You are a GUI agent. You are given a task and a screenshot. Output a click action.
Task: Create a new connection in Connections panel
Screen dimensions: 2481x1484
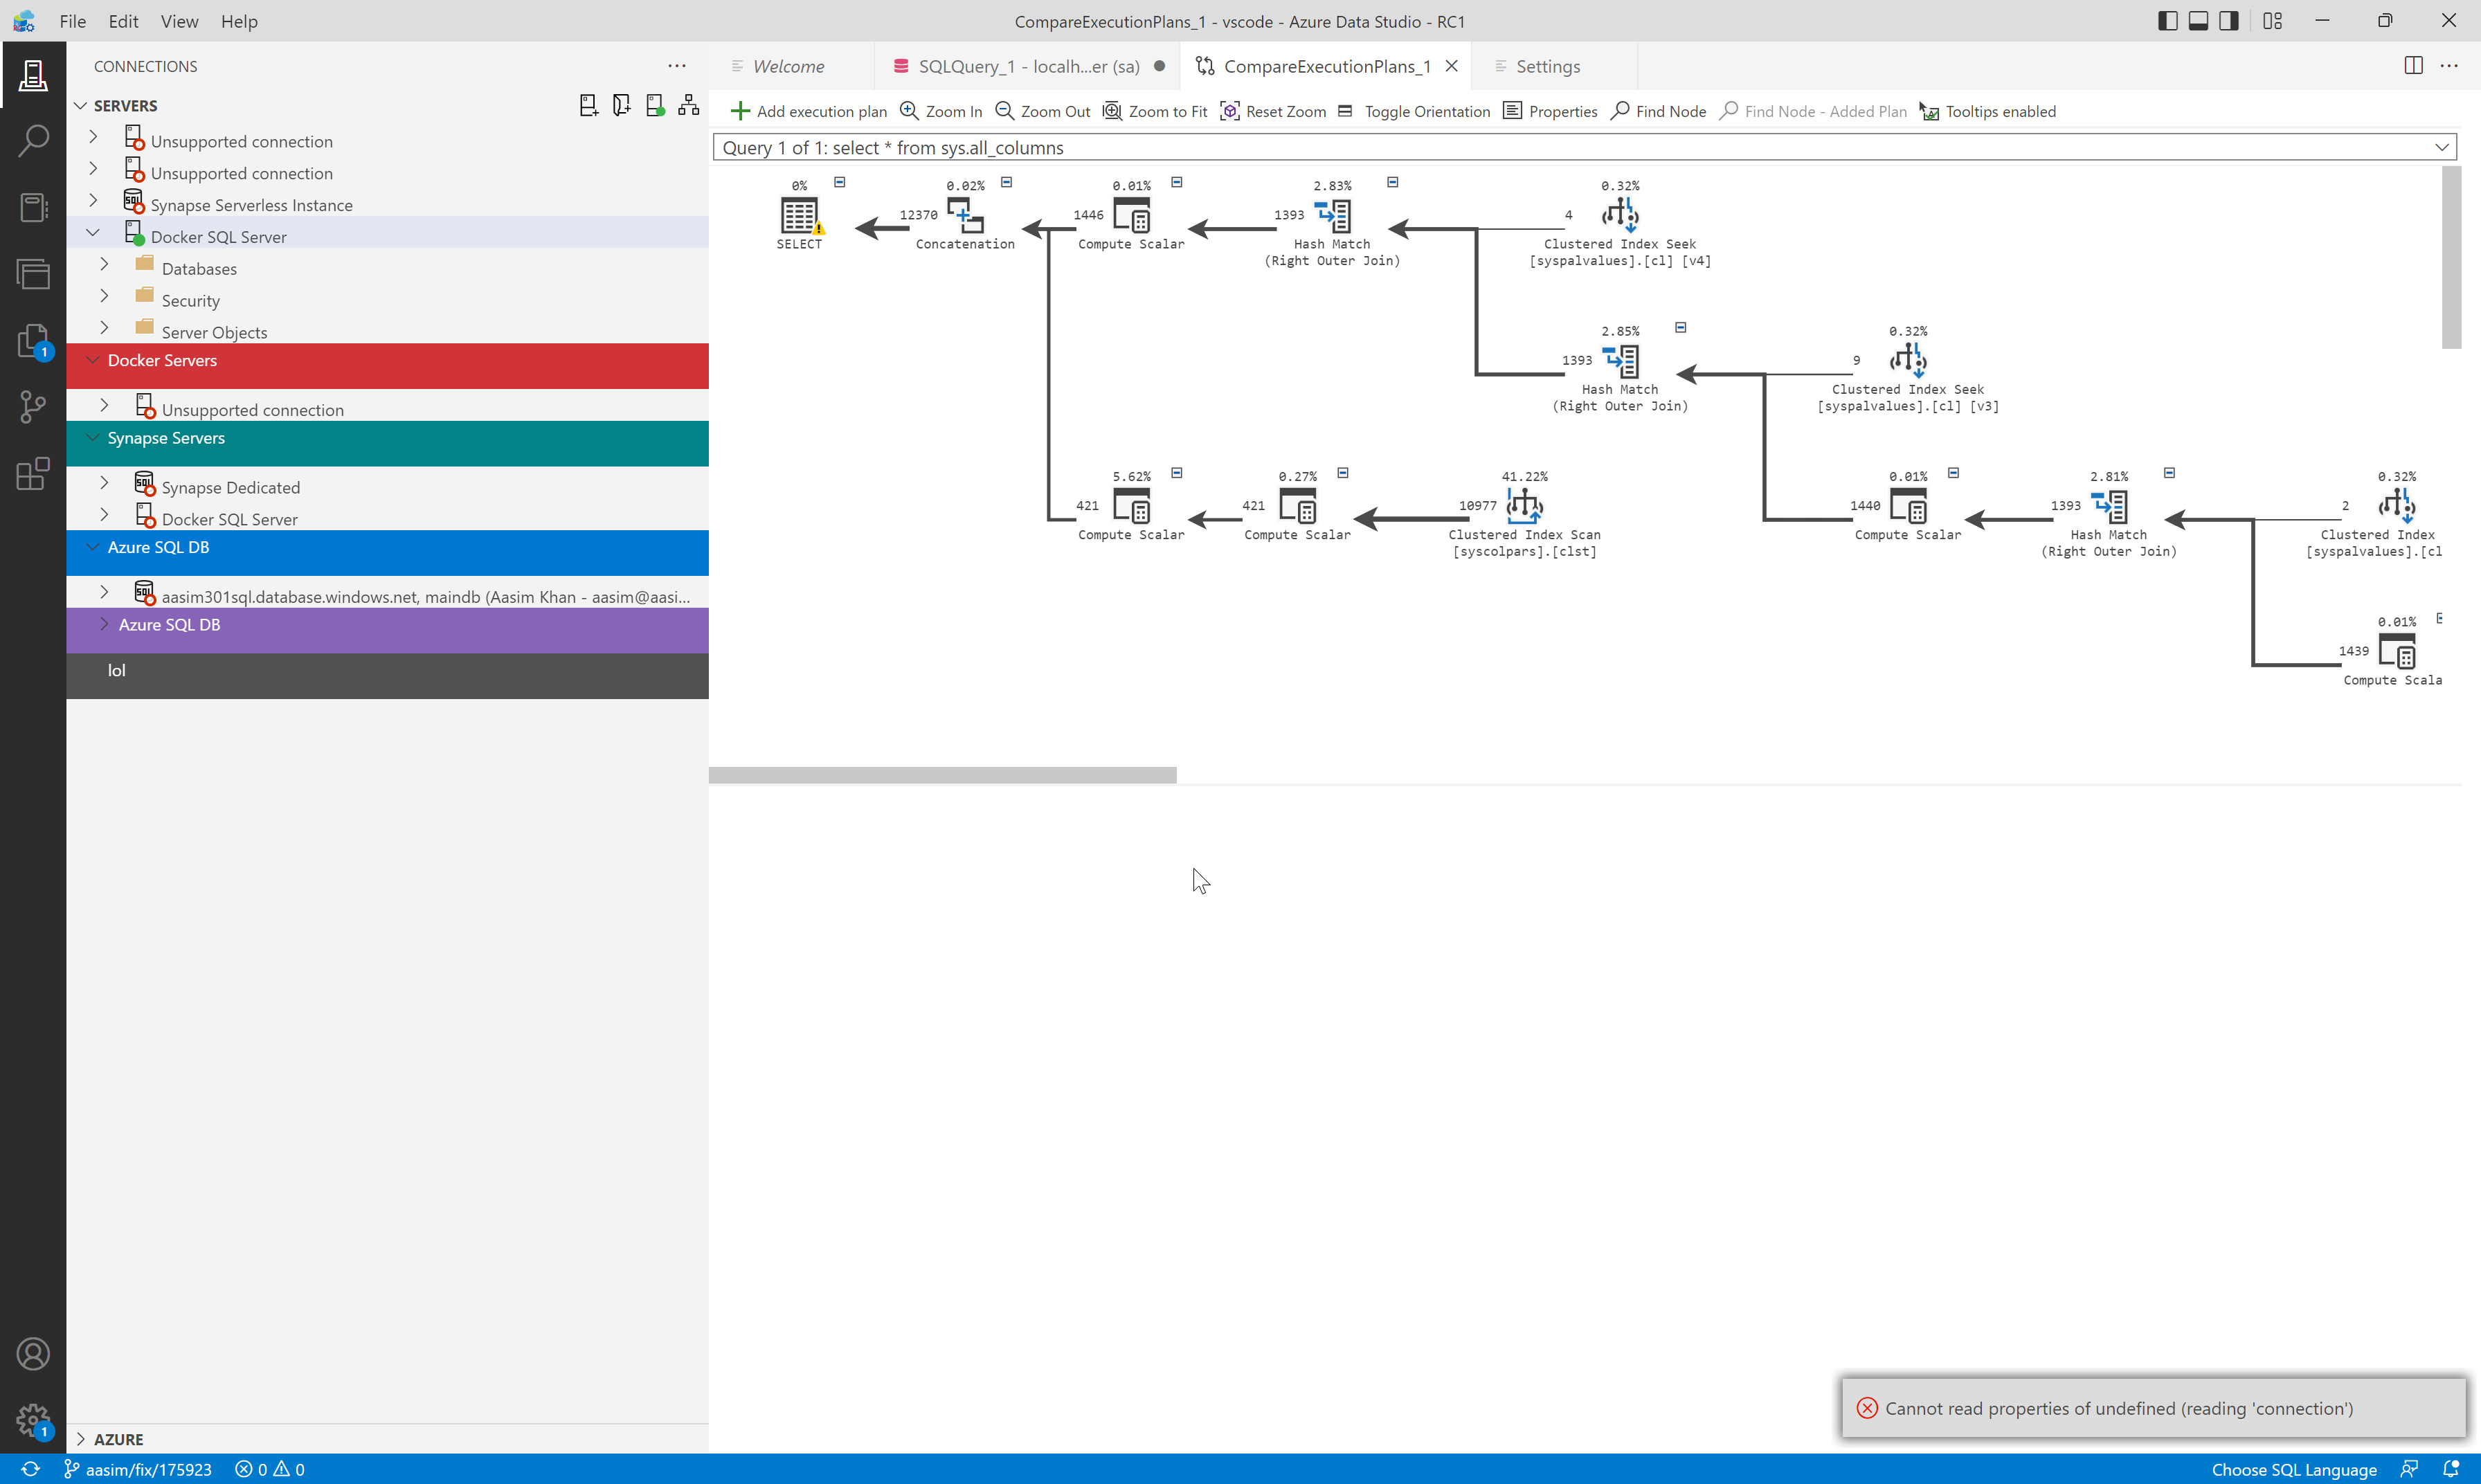tap(588, 104)
